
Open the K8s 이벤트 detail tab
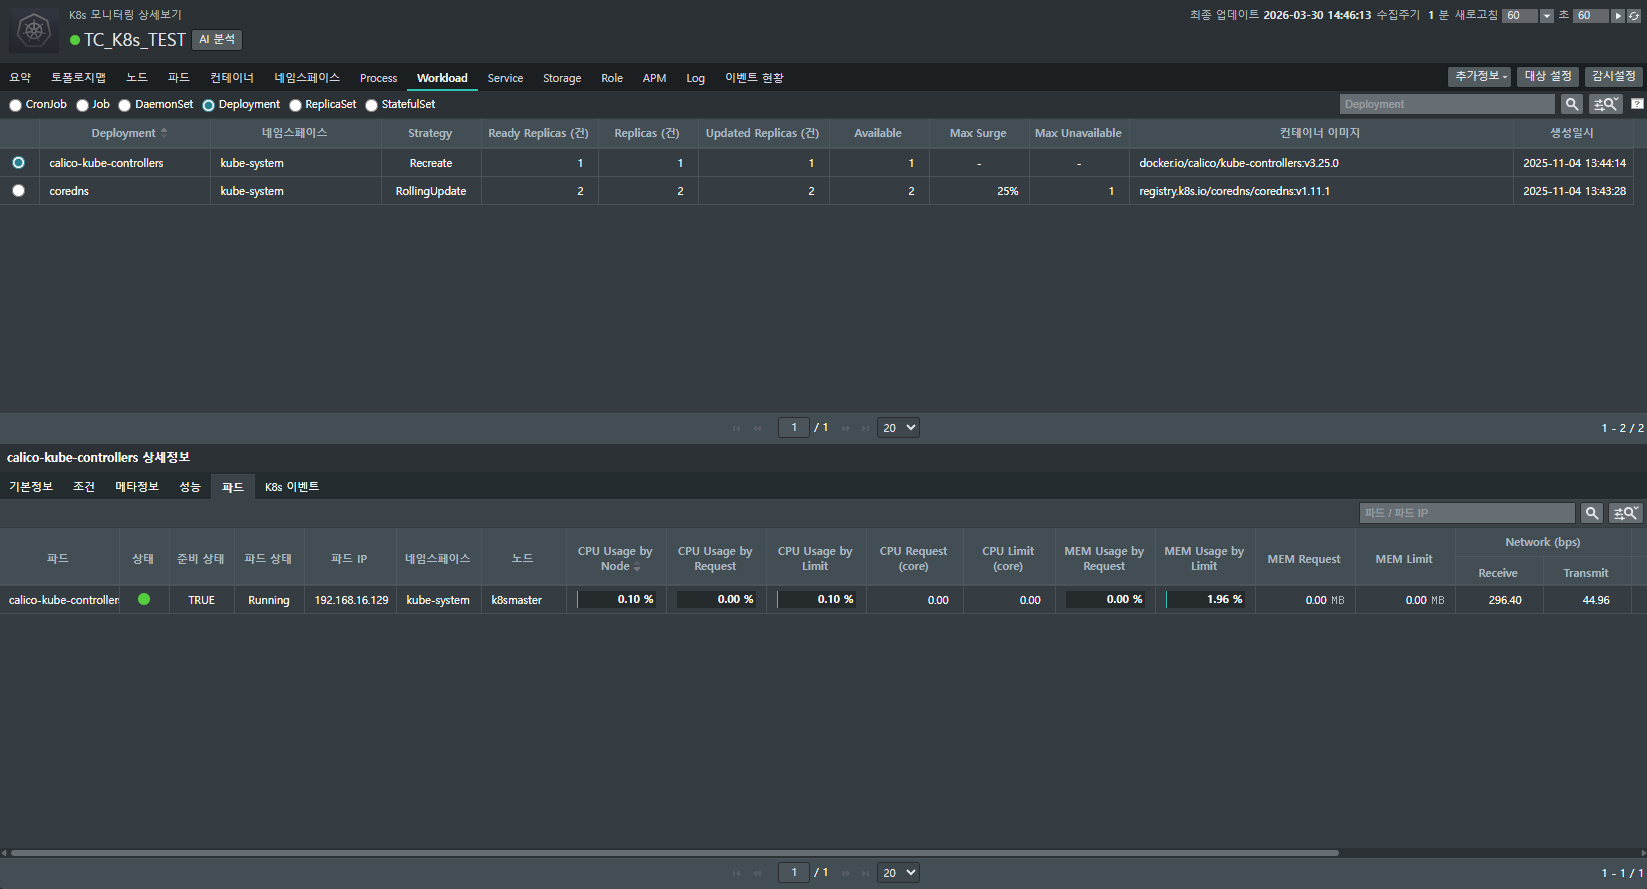(292, 487)
